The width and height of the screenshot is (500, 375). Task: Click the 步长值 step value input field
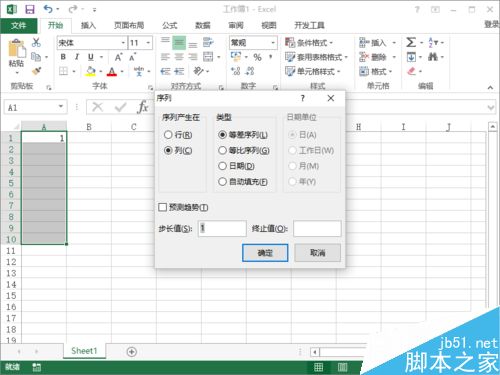coord(222,228)
